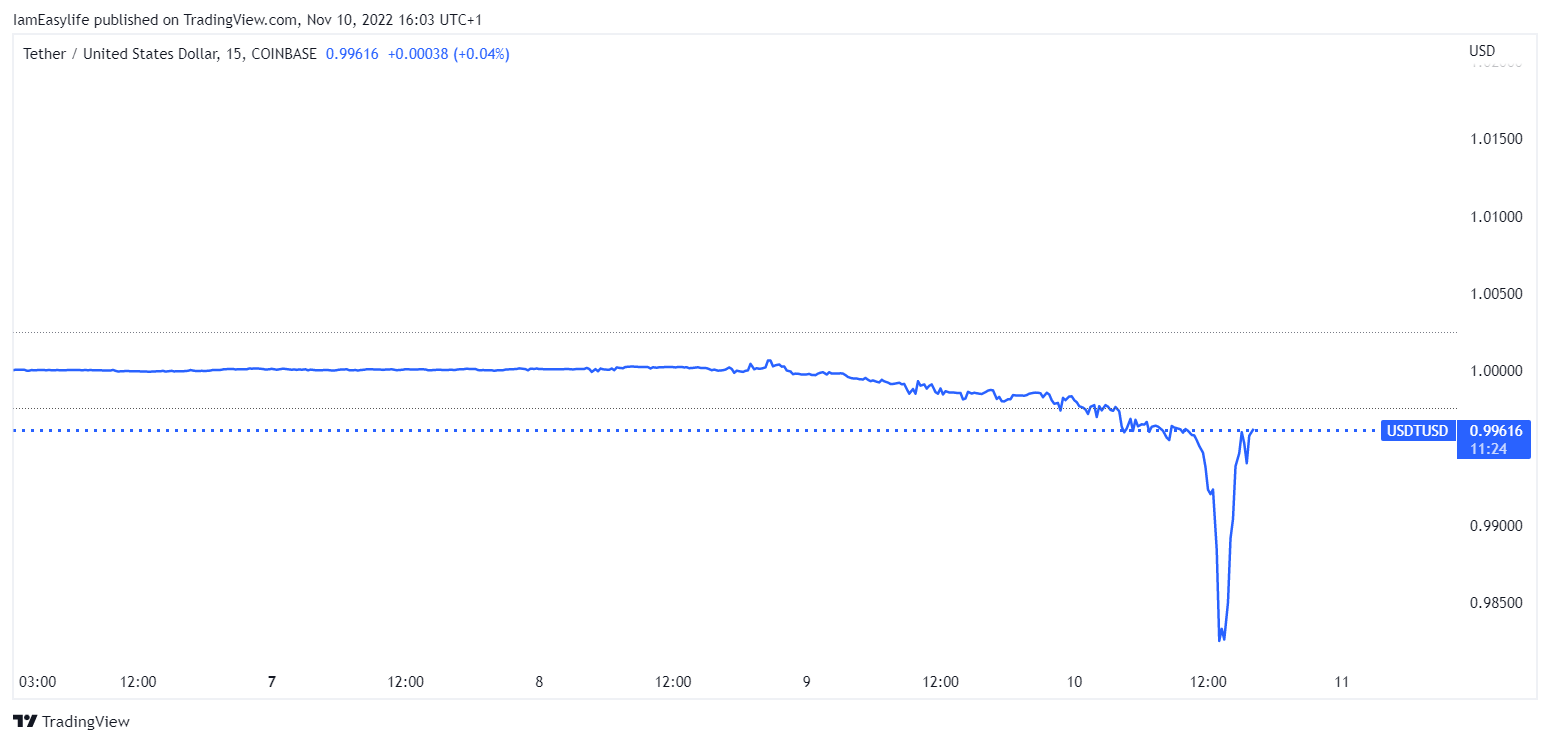
Task: Click the blue 0.99616 current price tag
Action: (x=1495, y=431)
